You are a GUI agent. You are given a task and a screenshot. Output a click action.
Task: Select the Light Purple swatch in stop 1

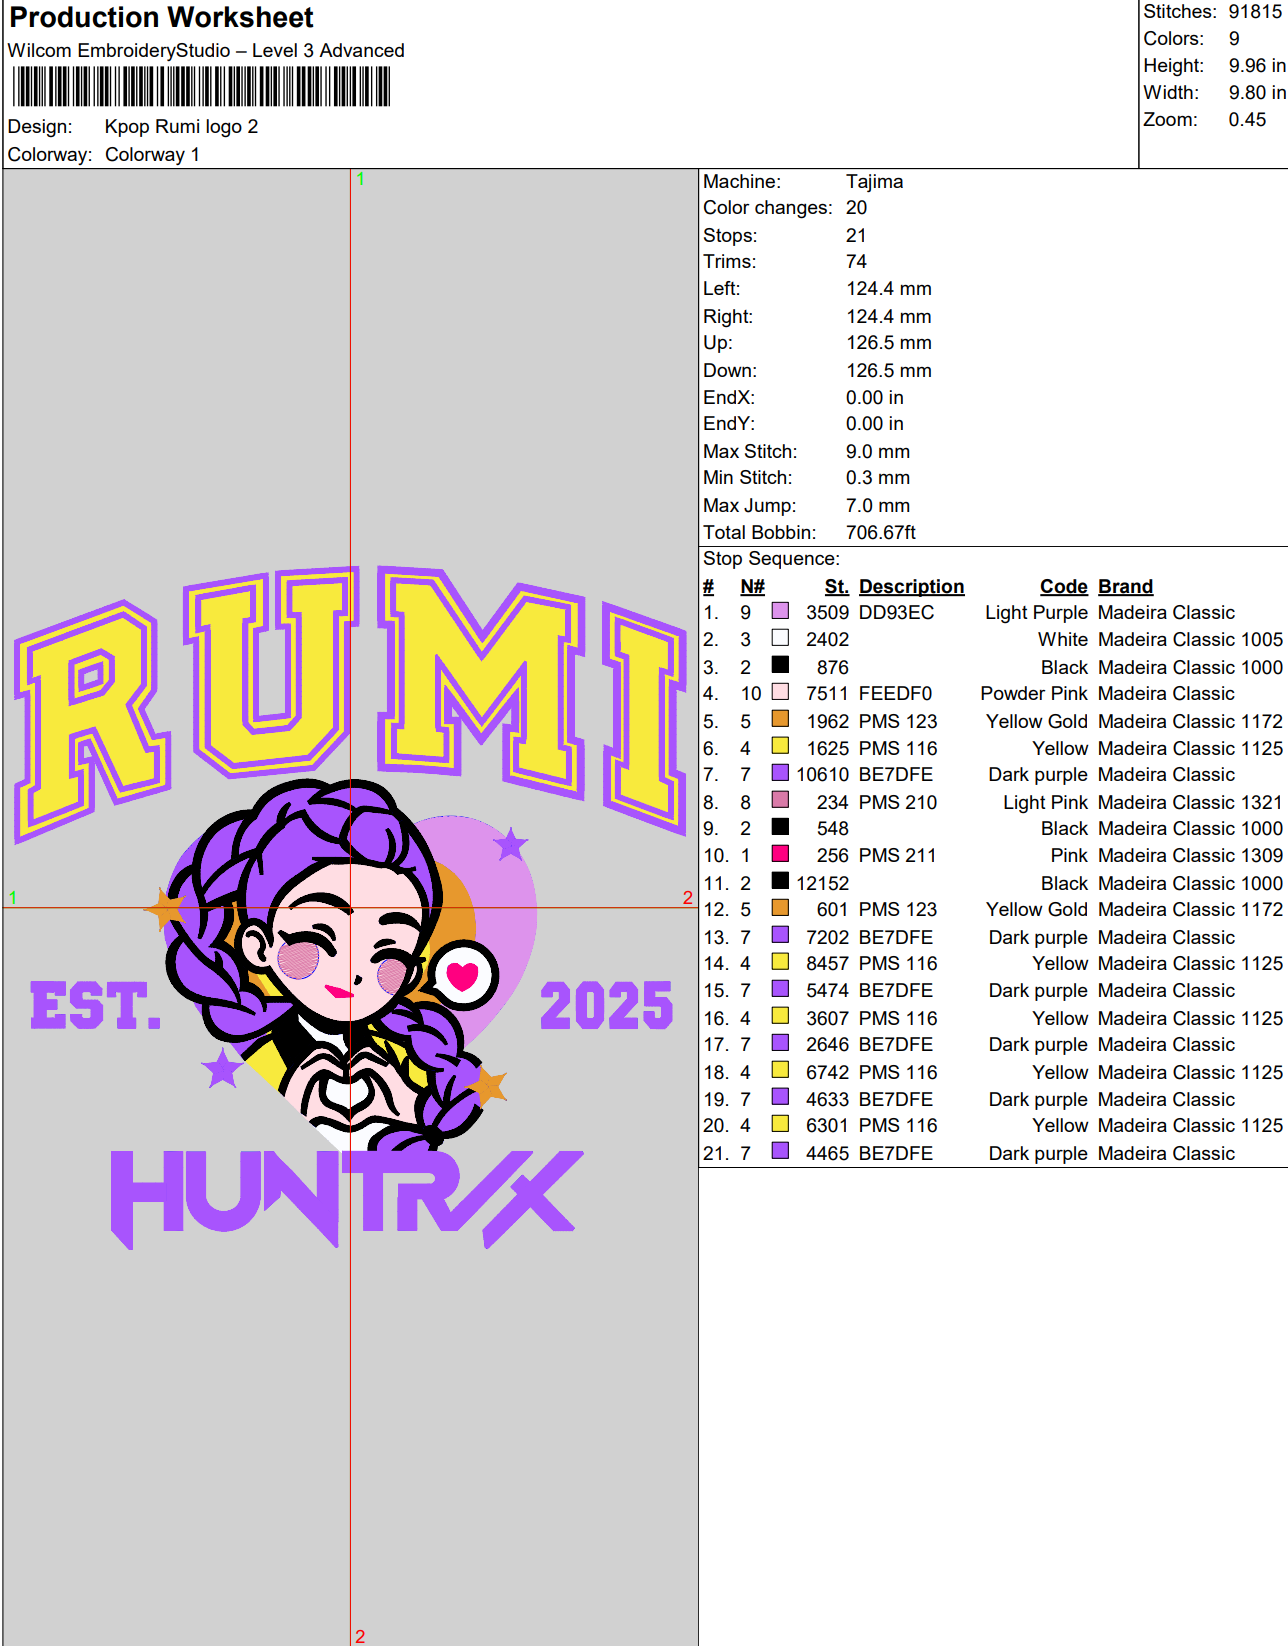[x=780, y=611]
